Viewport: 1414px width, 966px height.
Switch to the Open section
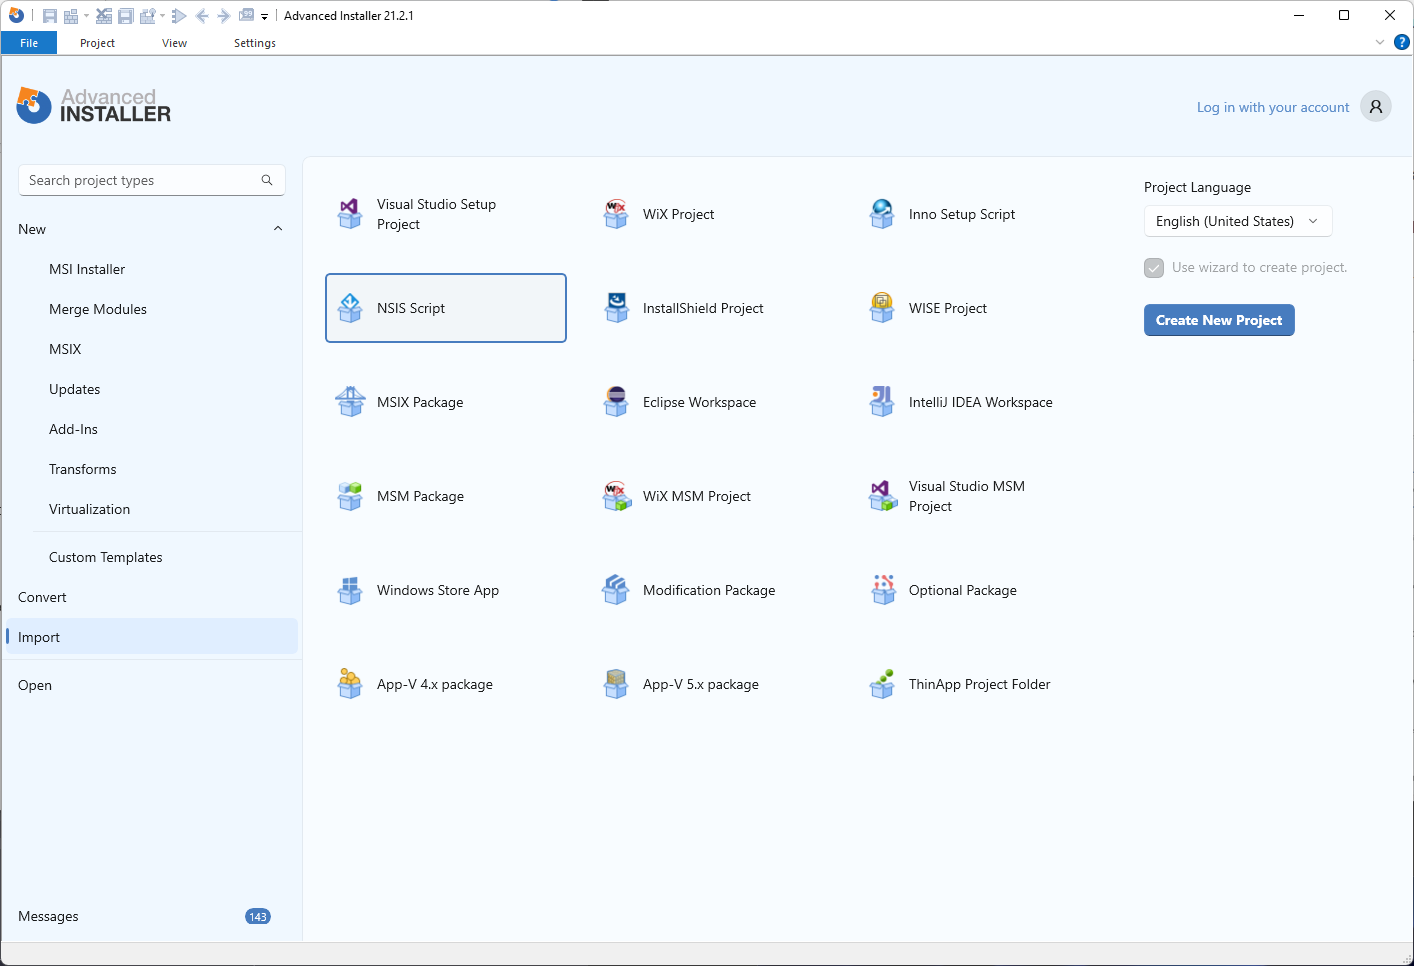pyautogui.click(x=35, y=685)
